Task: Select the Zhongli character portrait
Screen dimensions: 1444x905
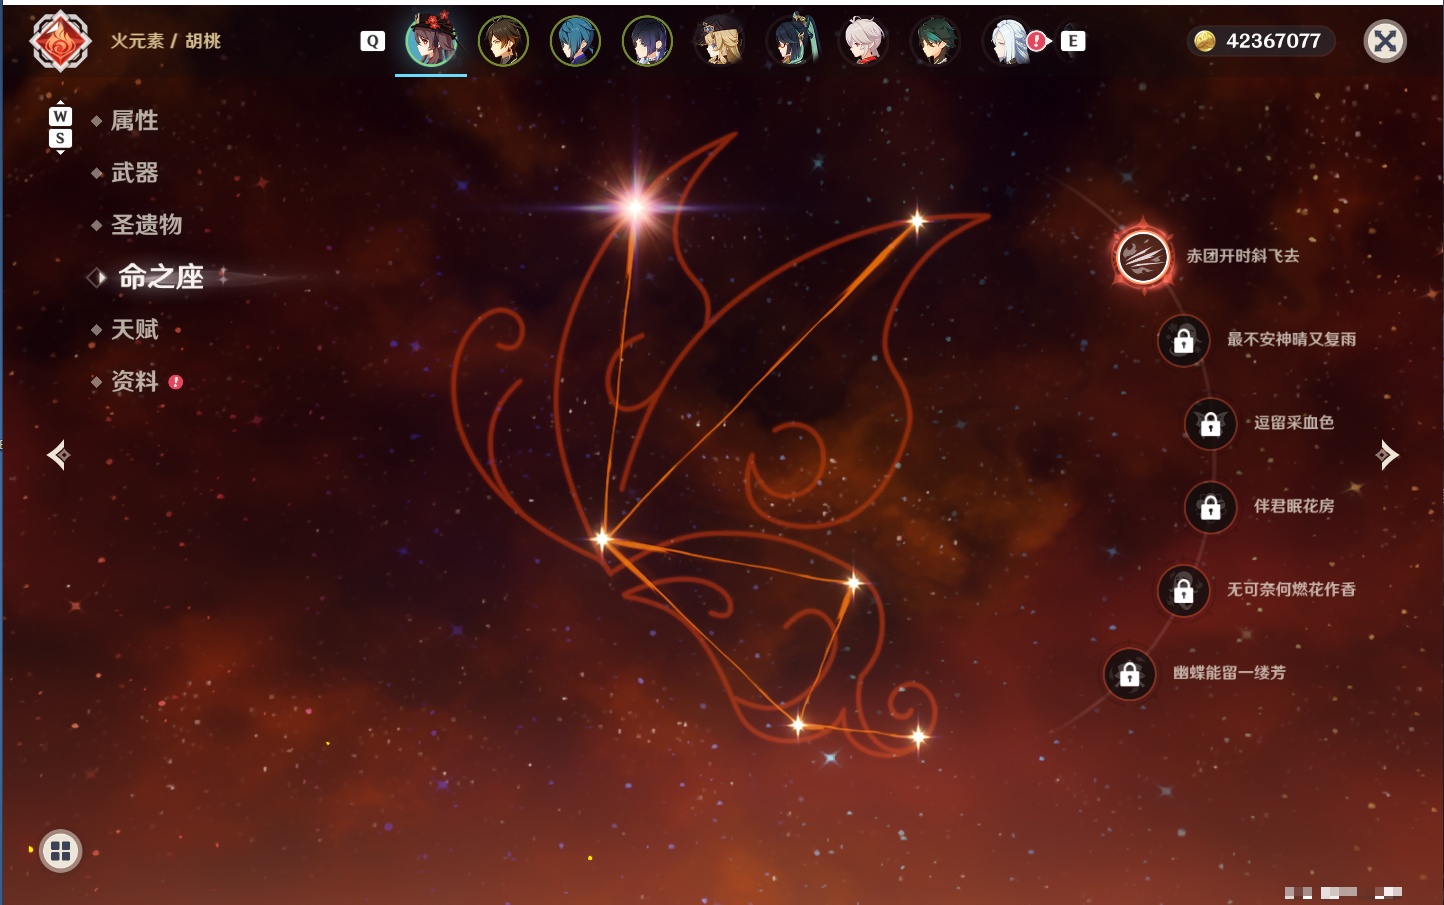Action: [503, 42]
